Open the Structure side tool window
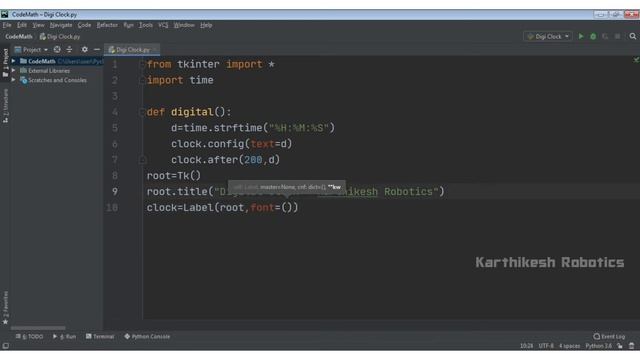The width and height of the screenshot is (640, 360). click(x=5, y=106)
